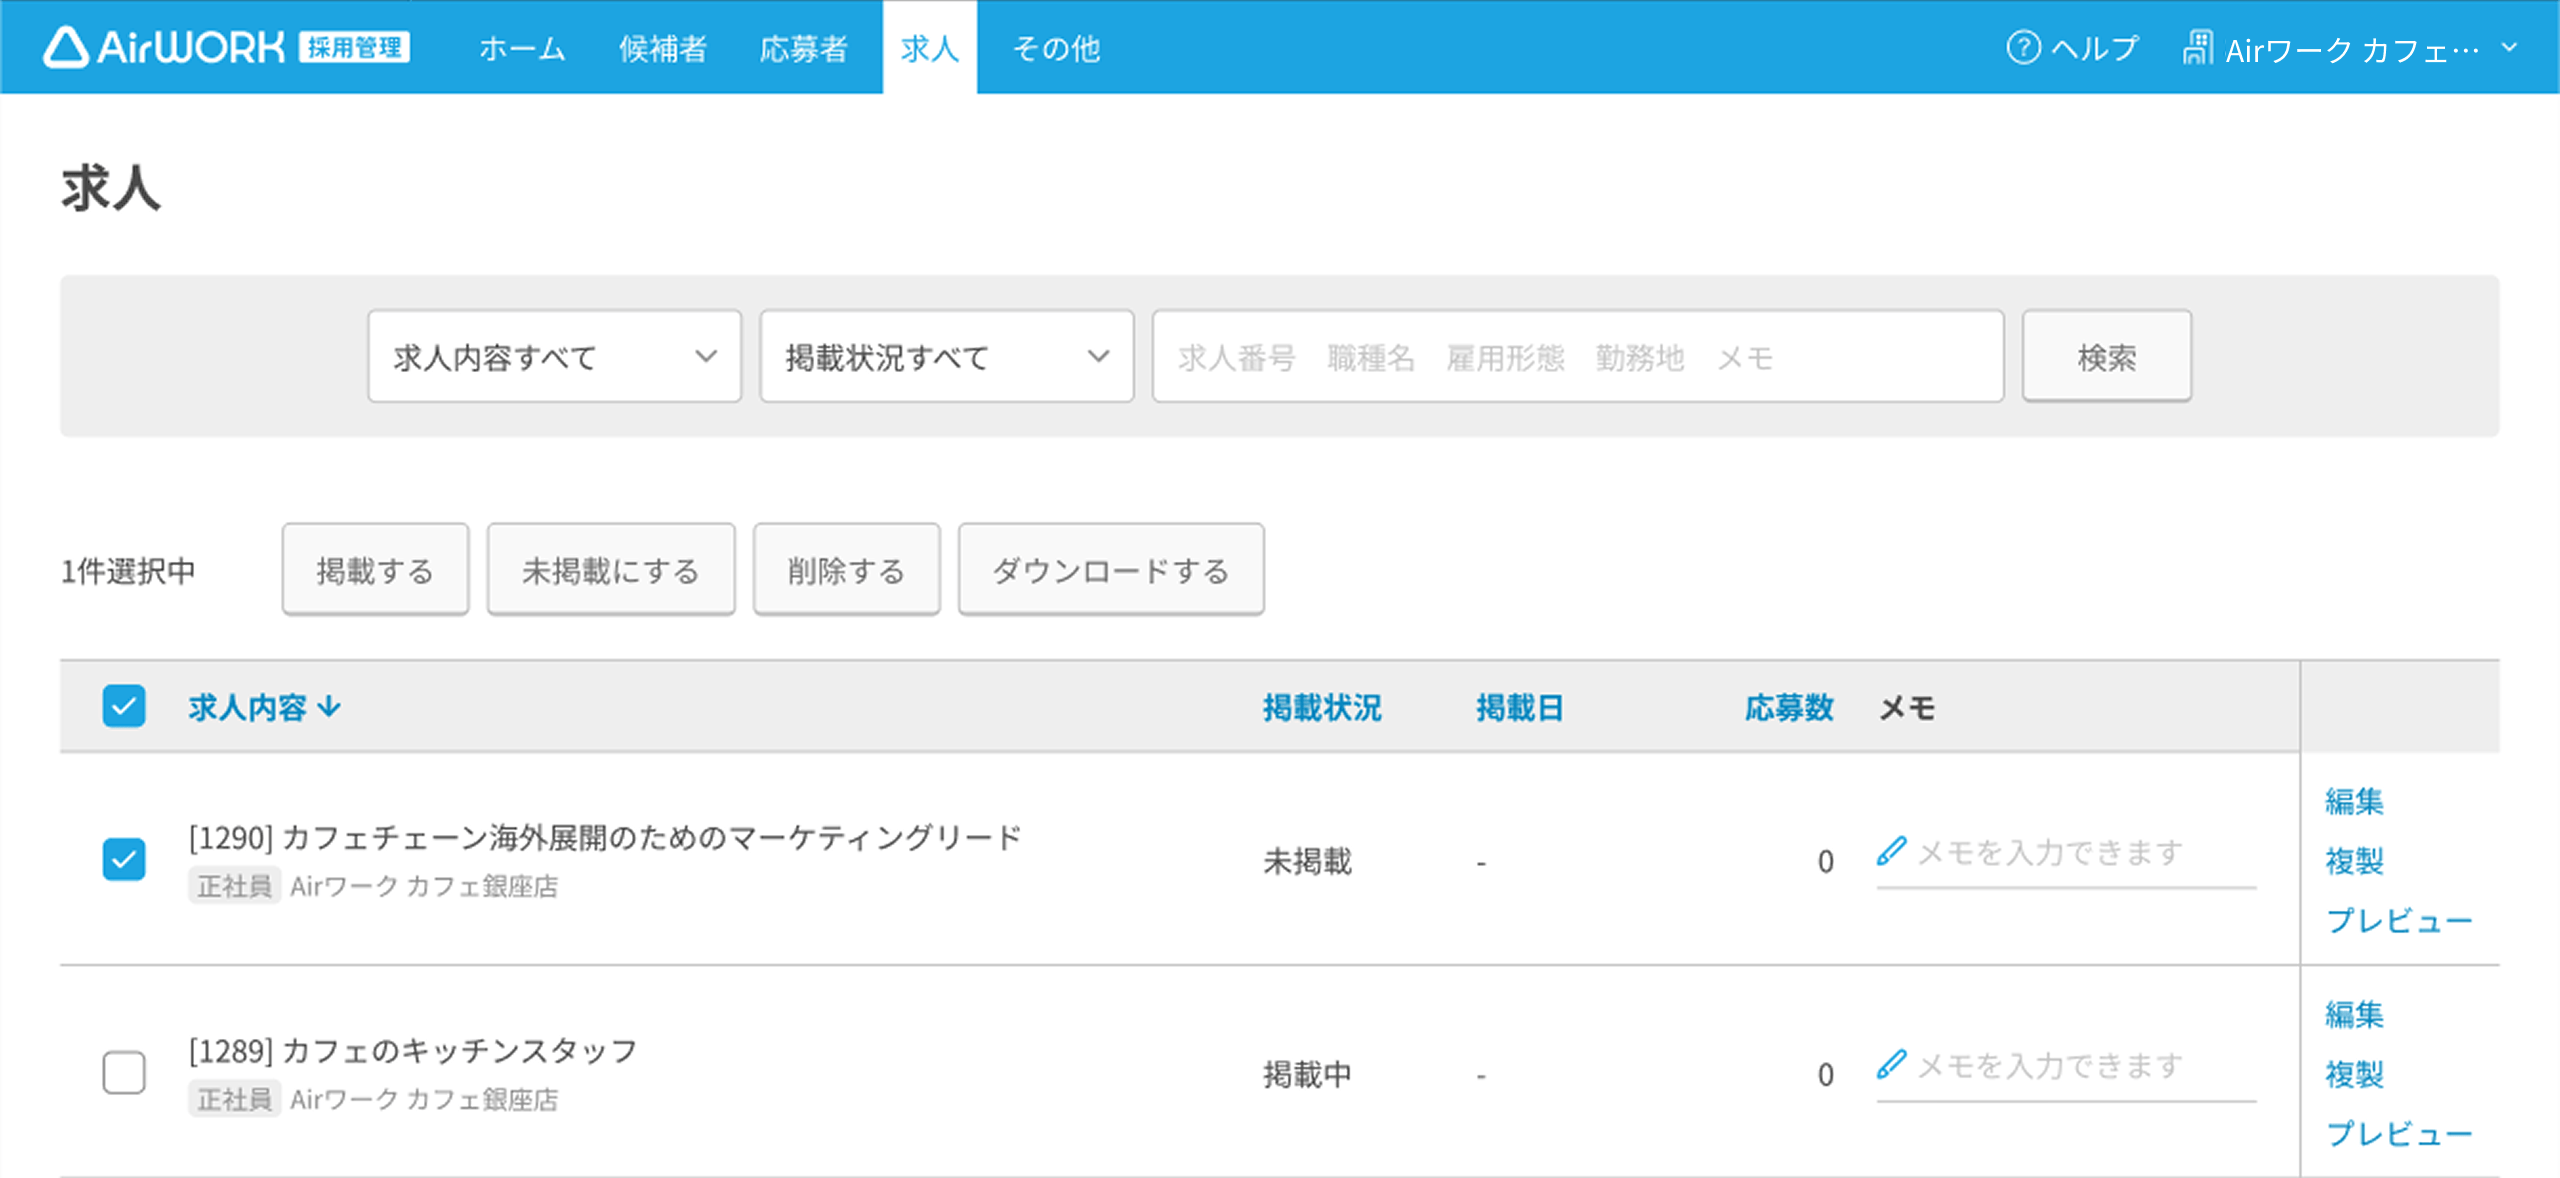Image resolution: width=2560 pixels, height=1178 pixels.
Task: Click the 検索 button
Action: point(2107,356)
